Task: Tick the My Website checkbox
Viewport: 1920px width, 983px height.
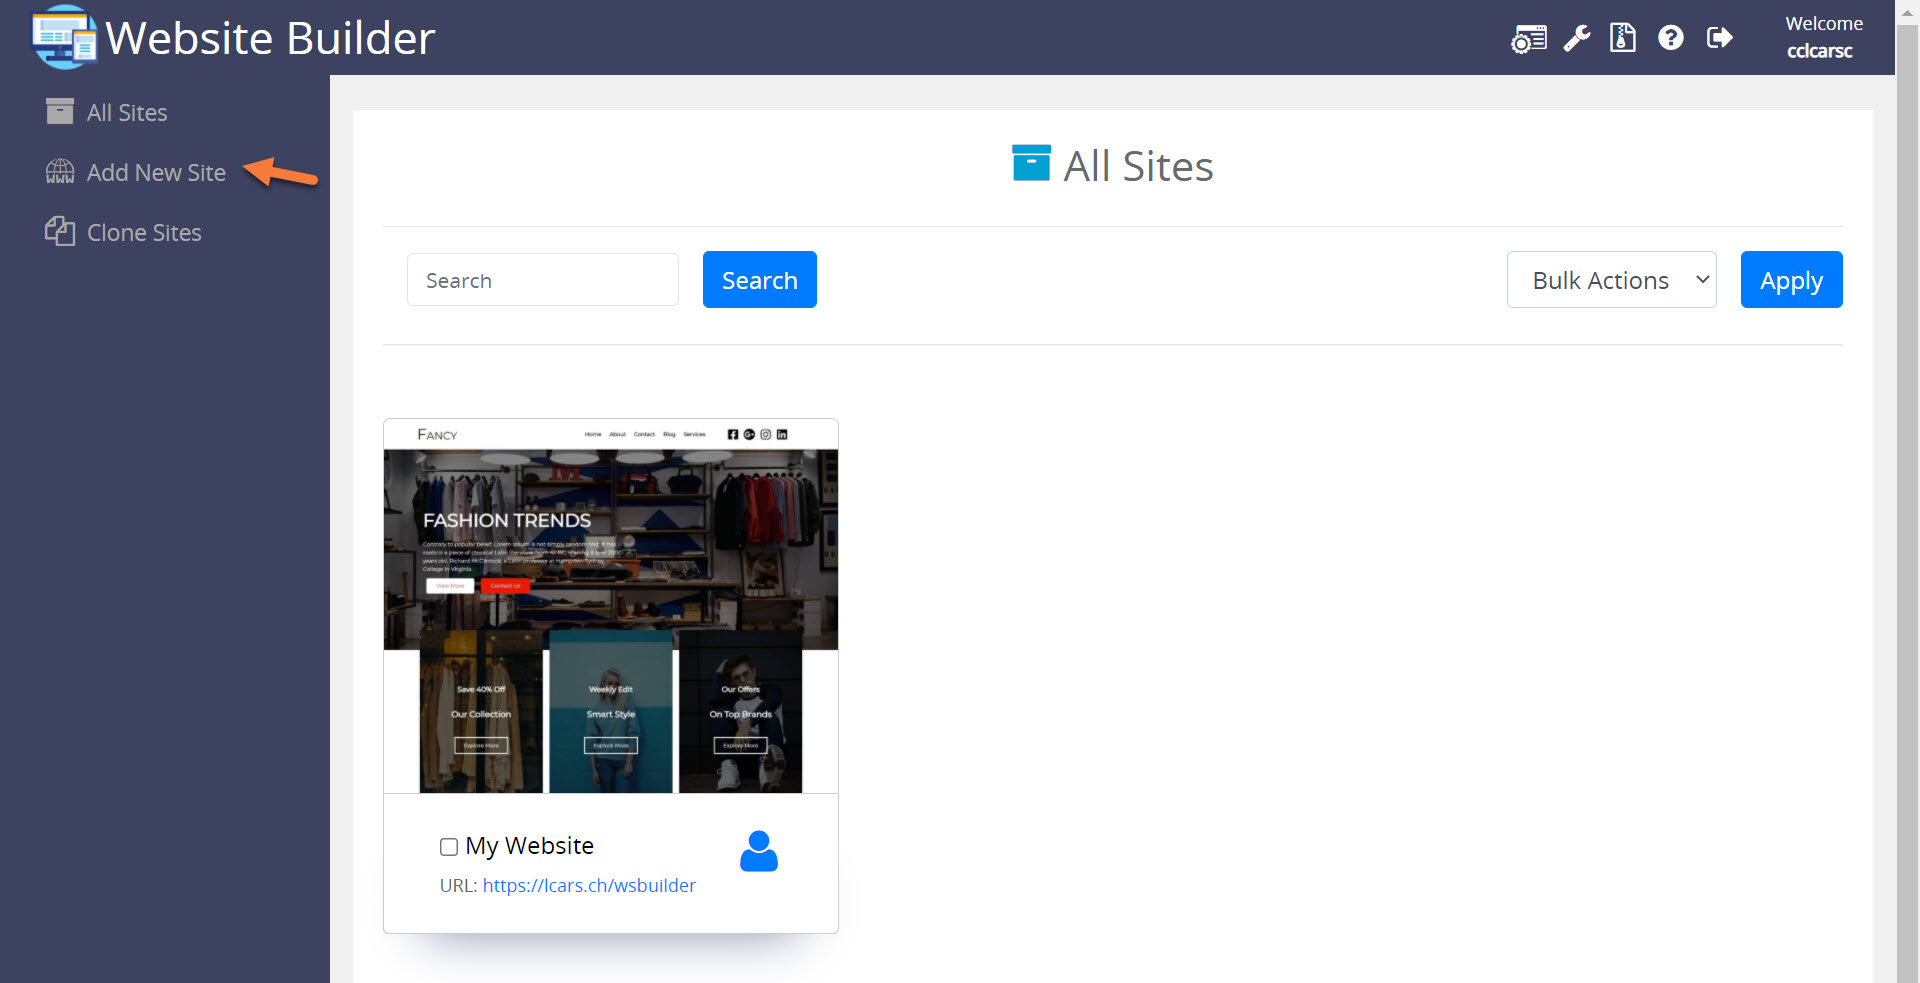Action: click(x=449, y=847)
